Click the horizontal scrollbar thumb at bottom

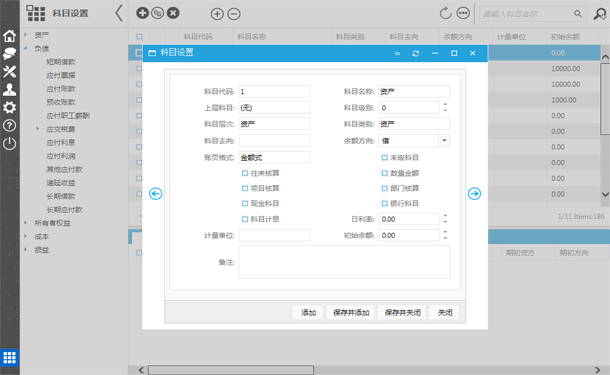(x=231, y=370)
